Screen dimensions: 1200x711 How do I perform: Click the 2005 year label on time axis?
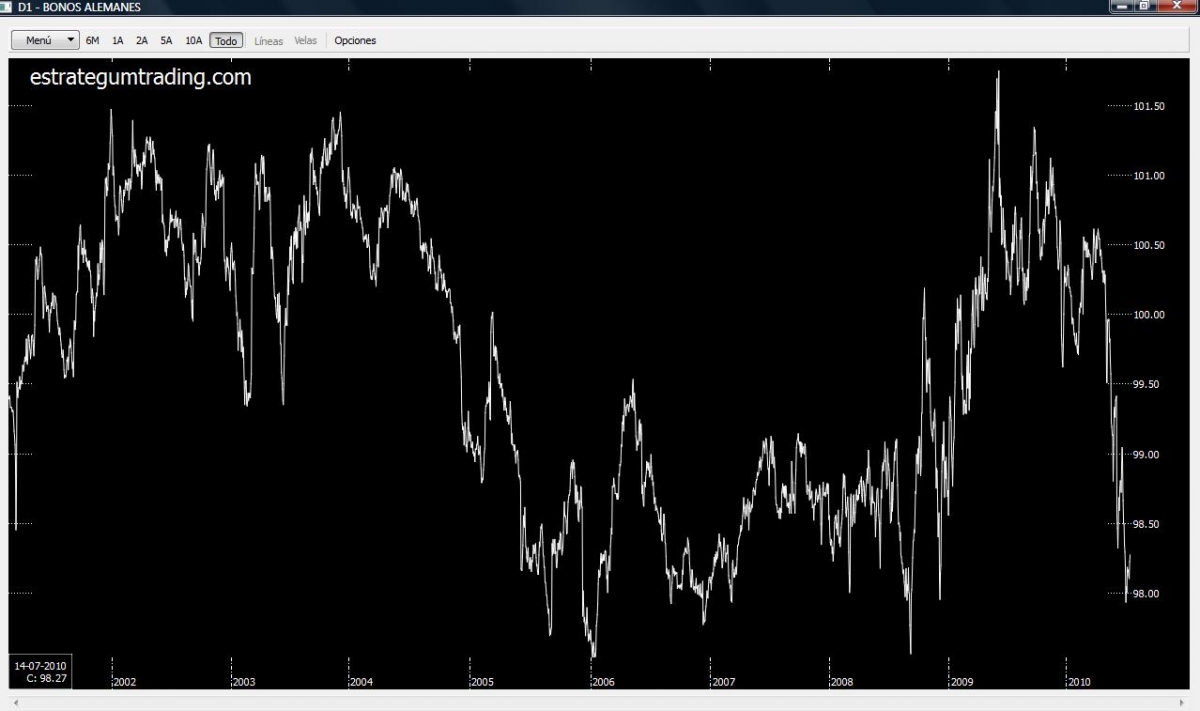click(x=482, y=682)
